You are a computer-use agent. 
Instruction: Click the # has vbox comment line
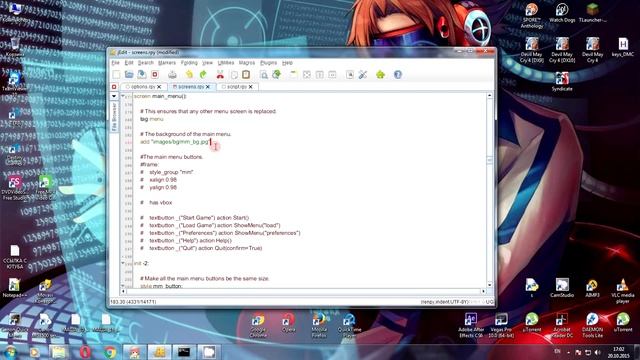tap(156, 203)
